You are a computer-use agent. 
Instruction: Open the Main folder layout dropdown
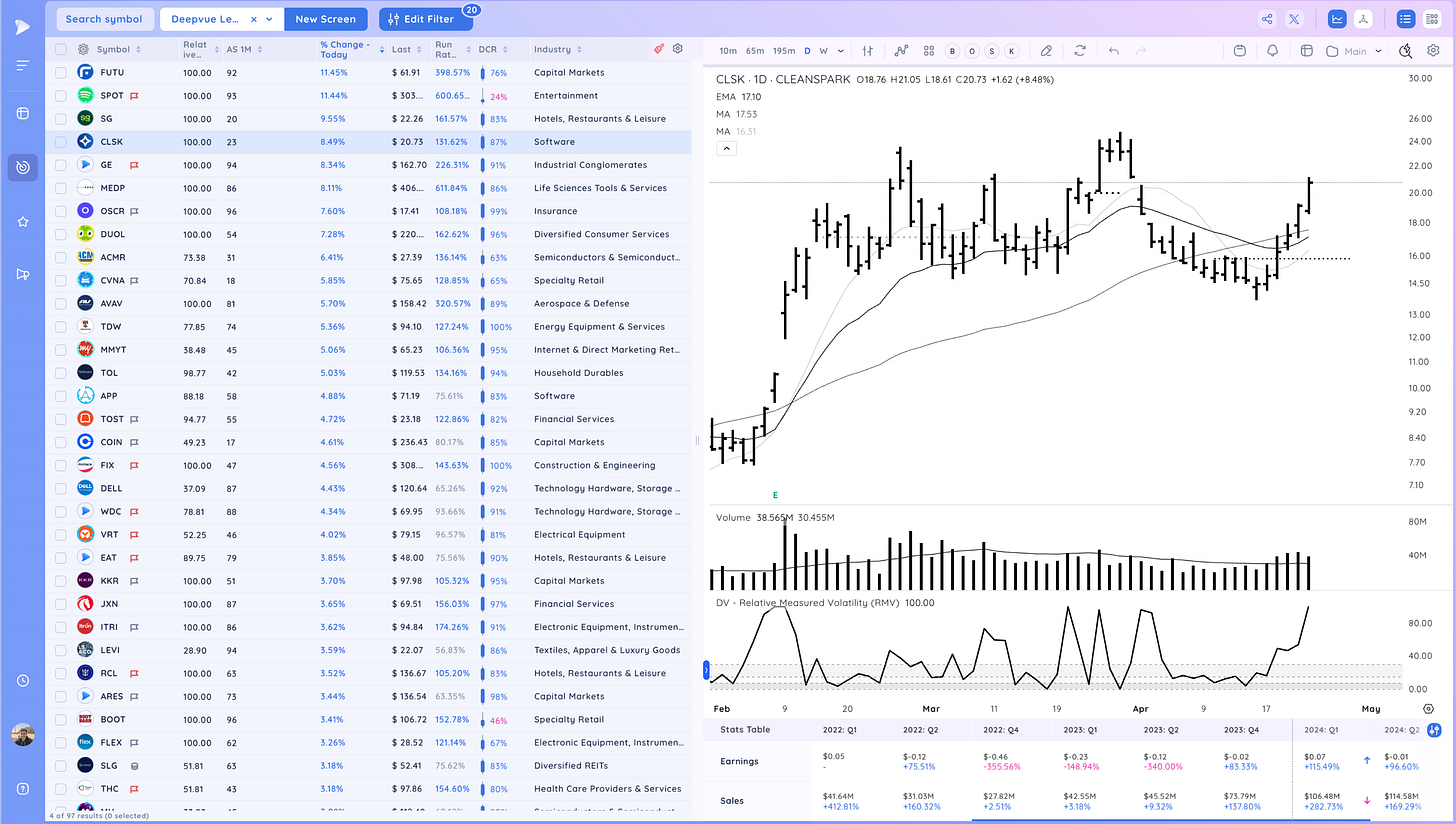click(x=1355, y=51)
